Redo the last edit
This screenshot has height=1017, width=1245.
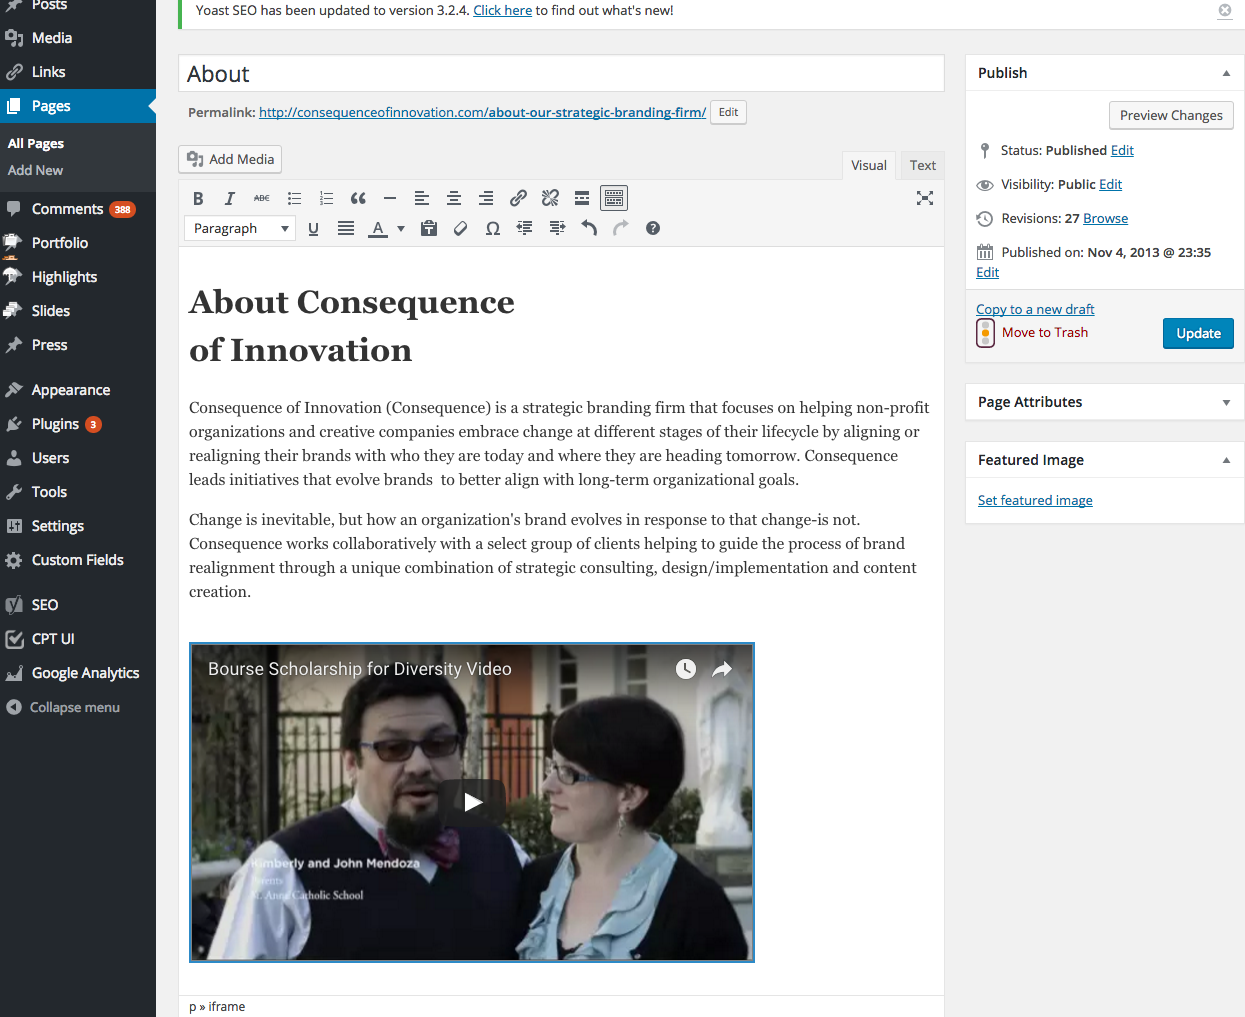[621, 228]
